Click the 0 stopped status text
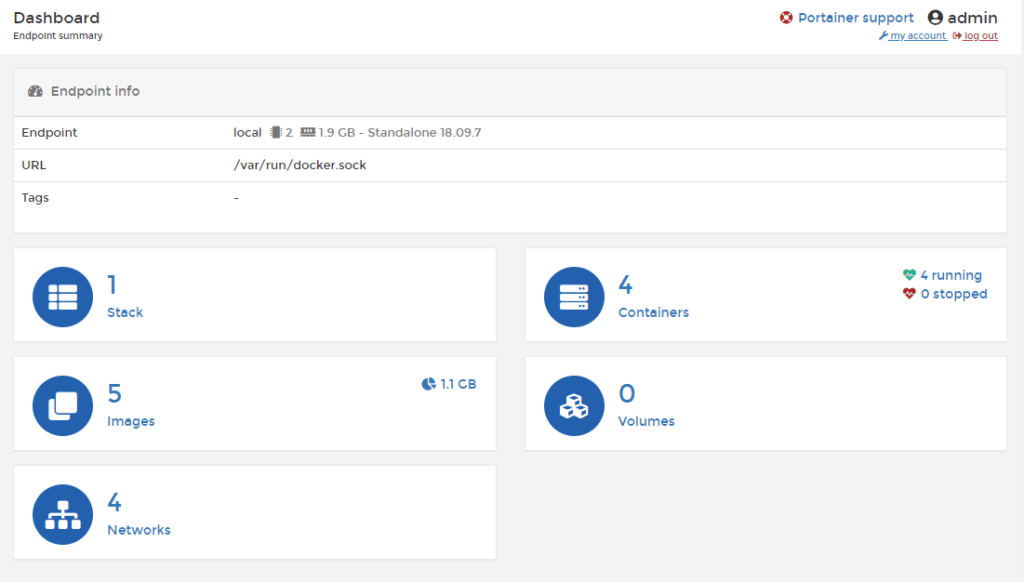The width and height of the screenshot is (1024, 582). 953,294
